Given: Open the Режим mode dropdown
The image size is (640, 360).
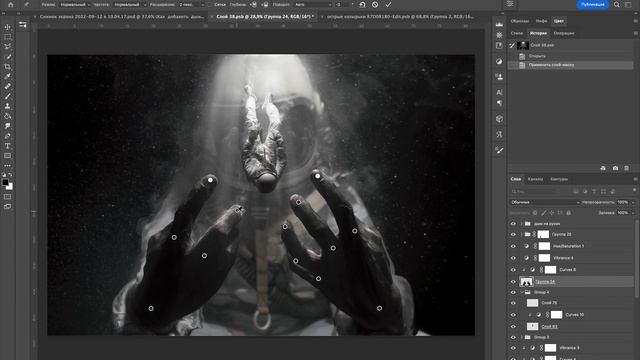Looking at the screenshot, I should point(74,4).
